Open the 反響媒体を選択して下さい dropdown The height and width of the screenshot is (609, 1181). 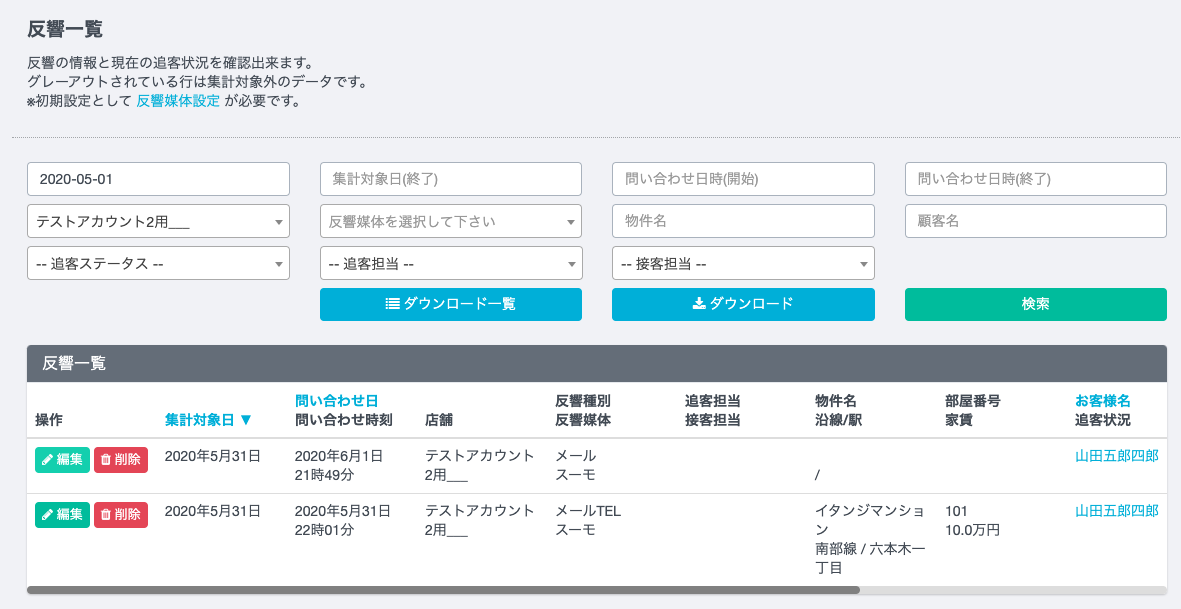point(450,221)
